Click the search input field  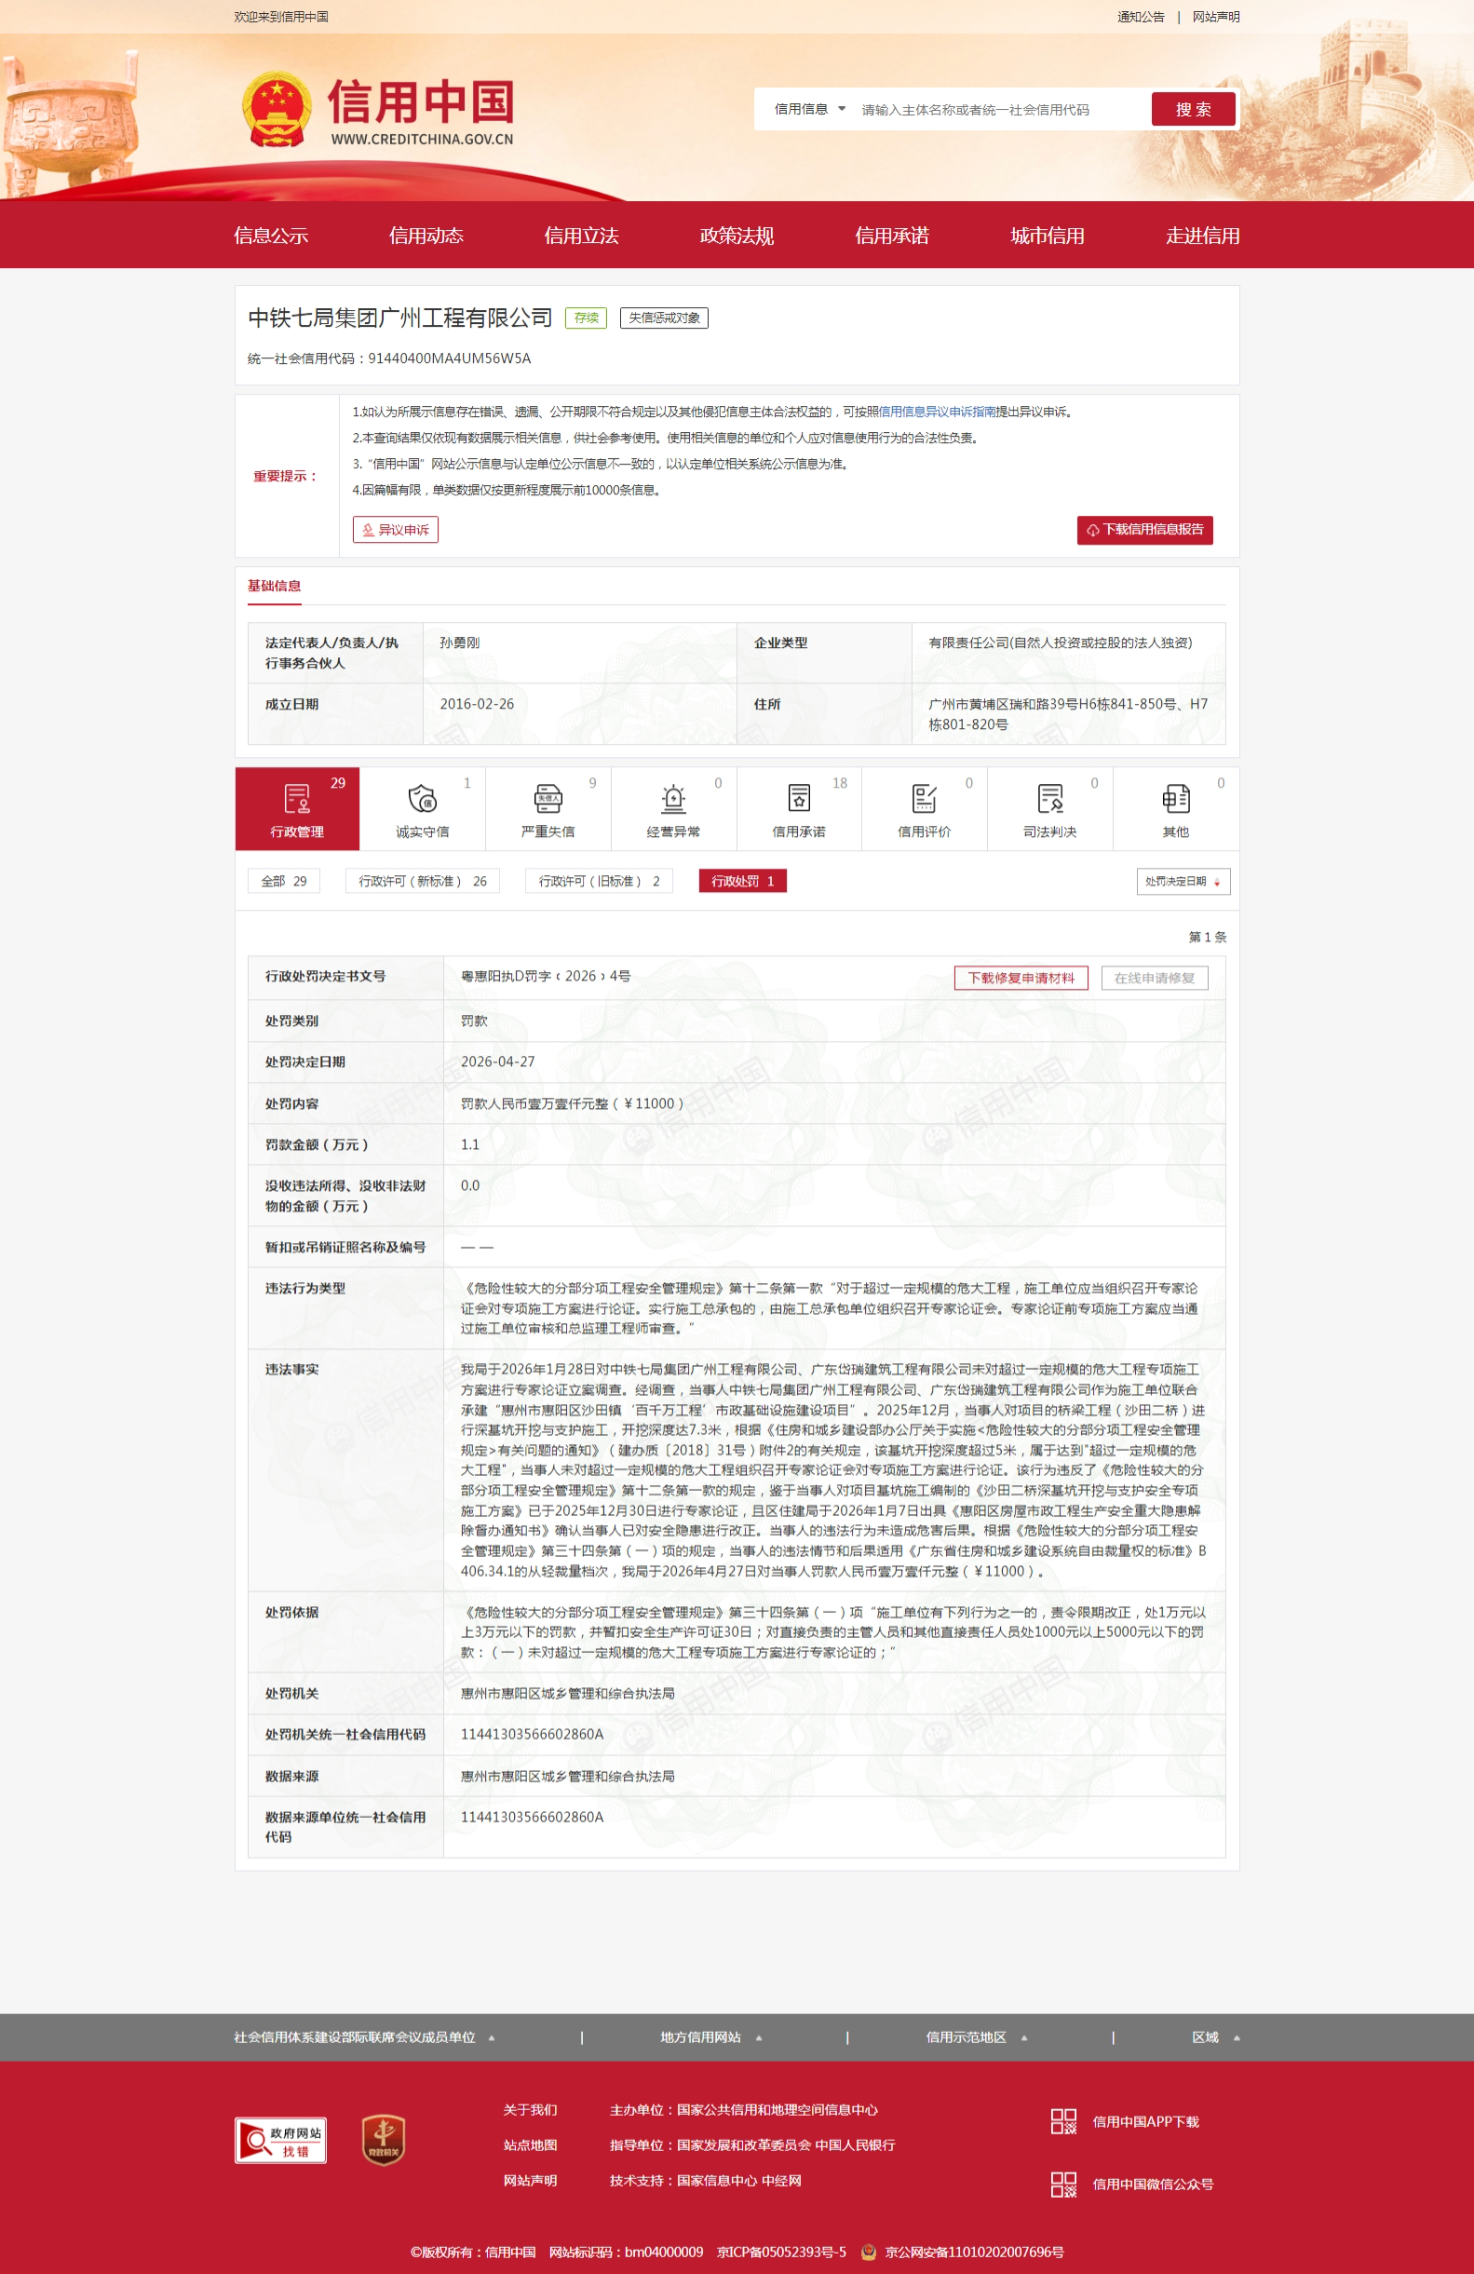[x=1000, y=110]
